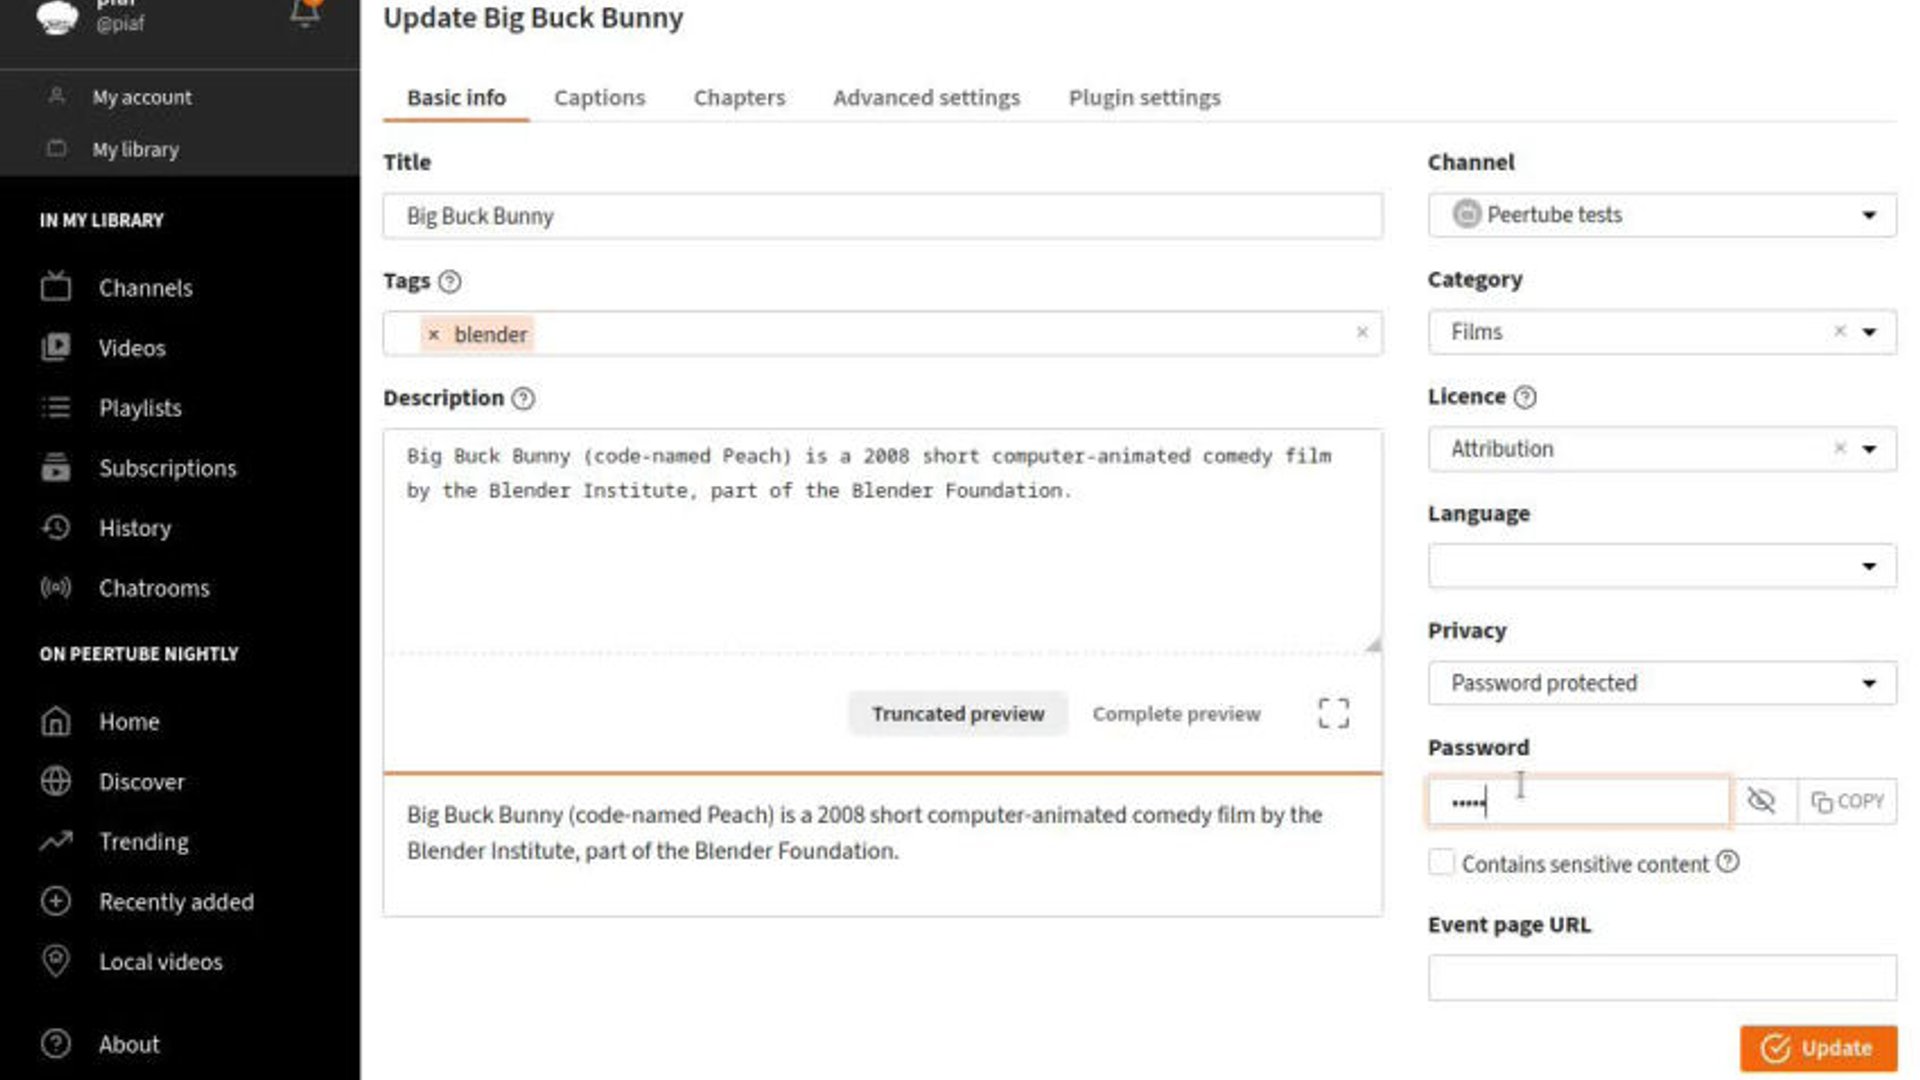Clear all tags

click(x=1362, y=332)
